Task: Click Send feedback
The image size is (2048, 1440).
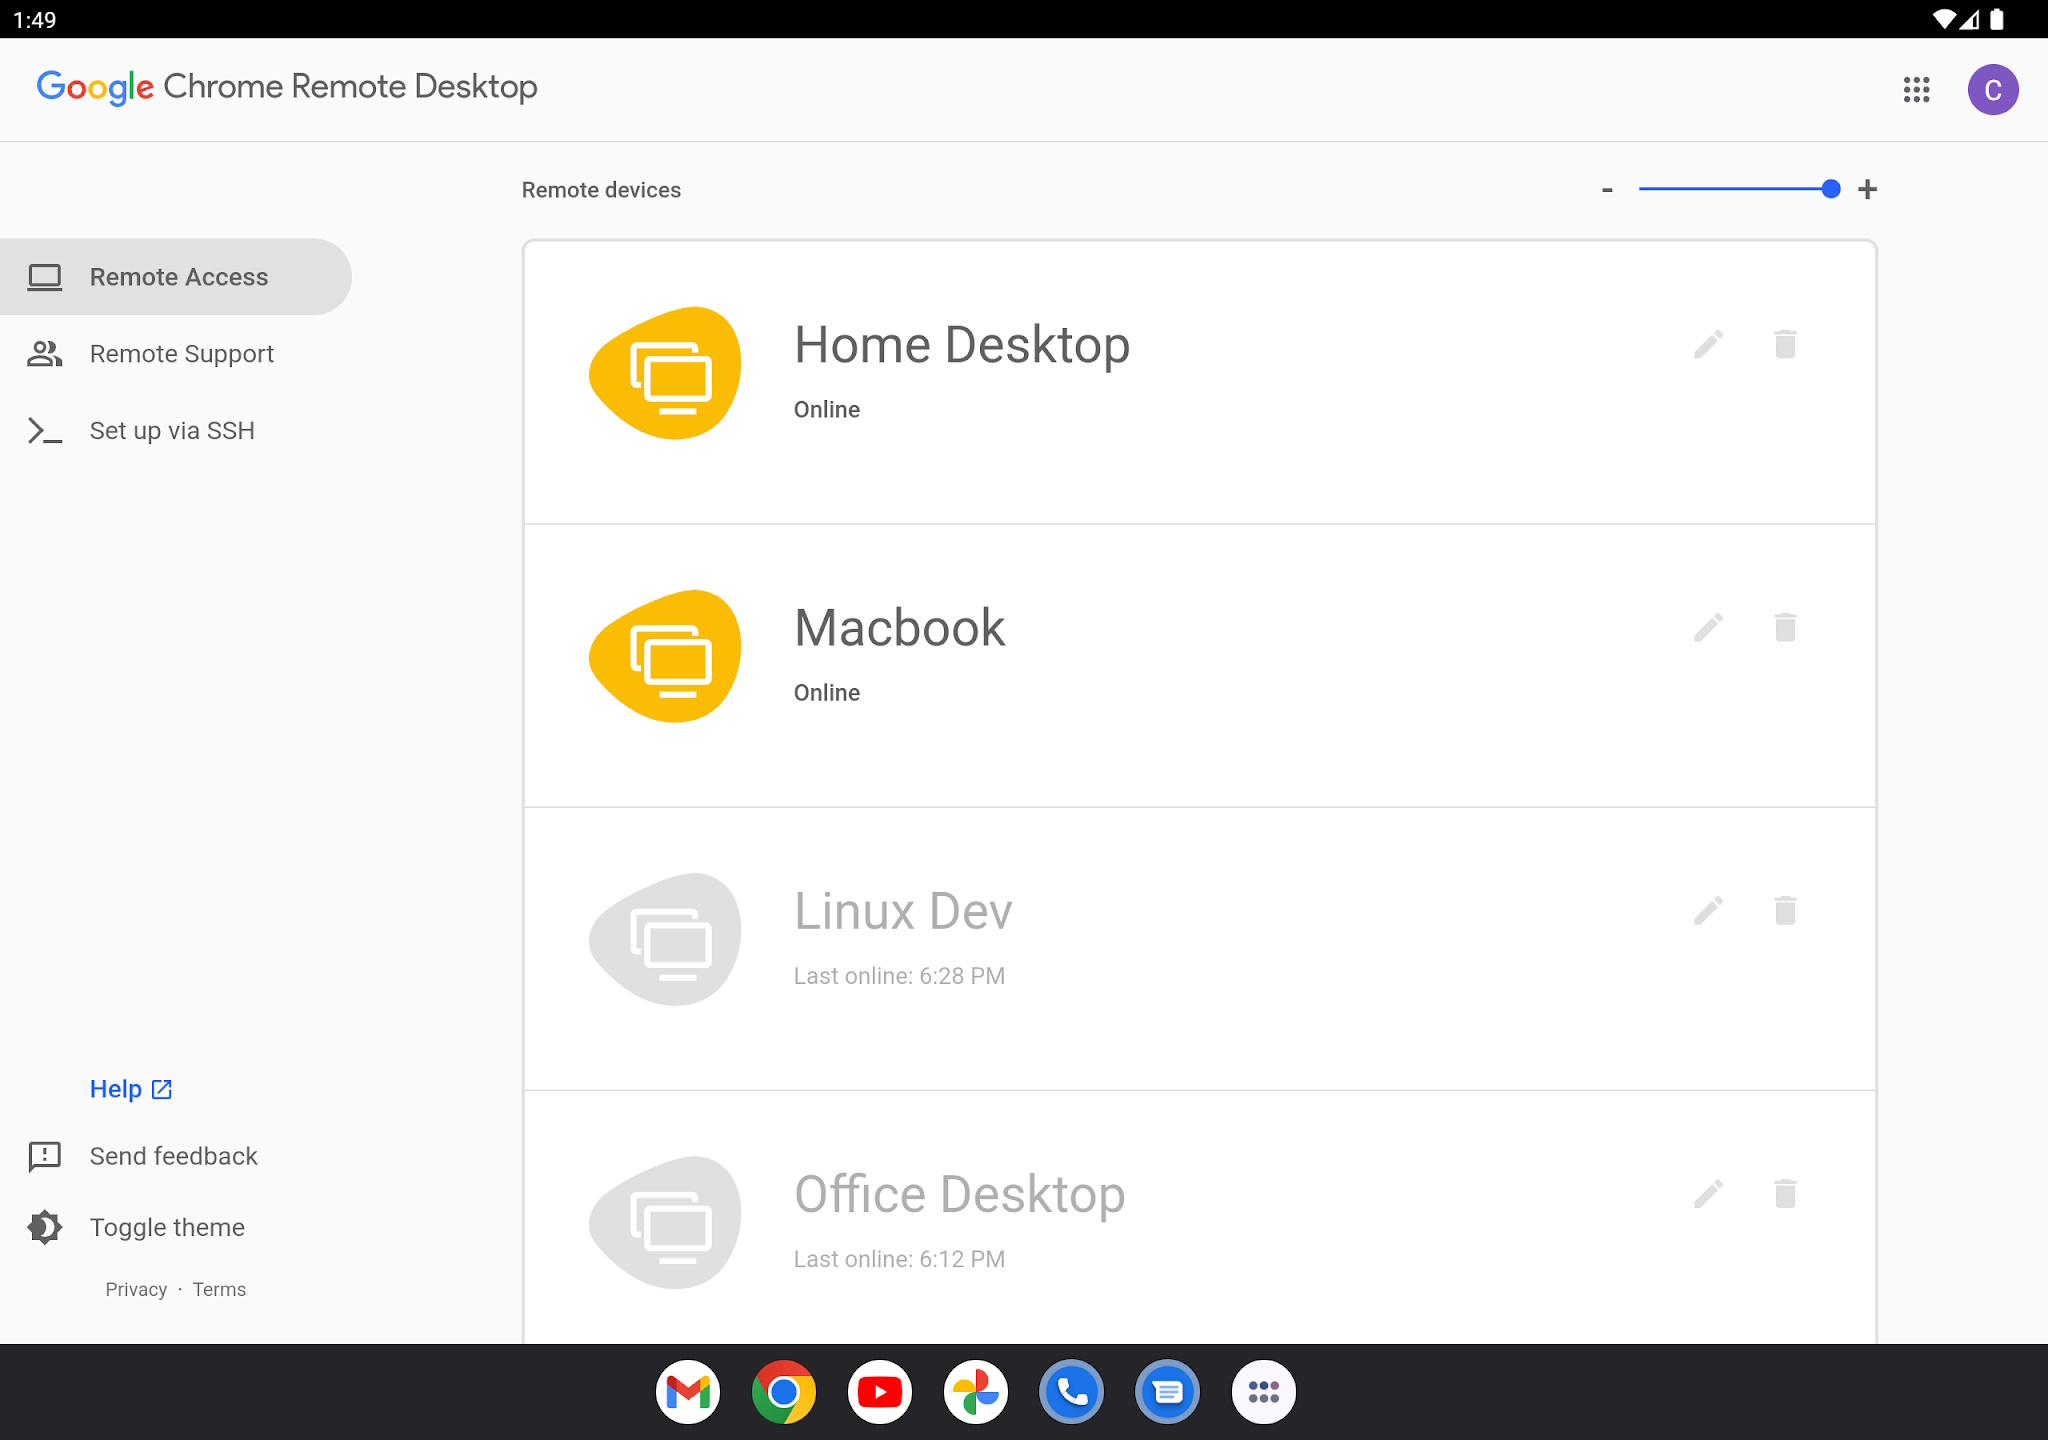Action: click(x=173, y=1156)
